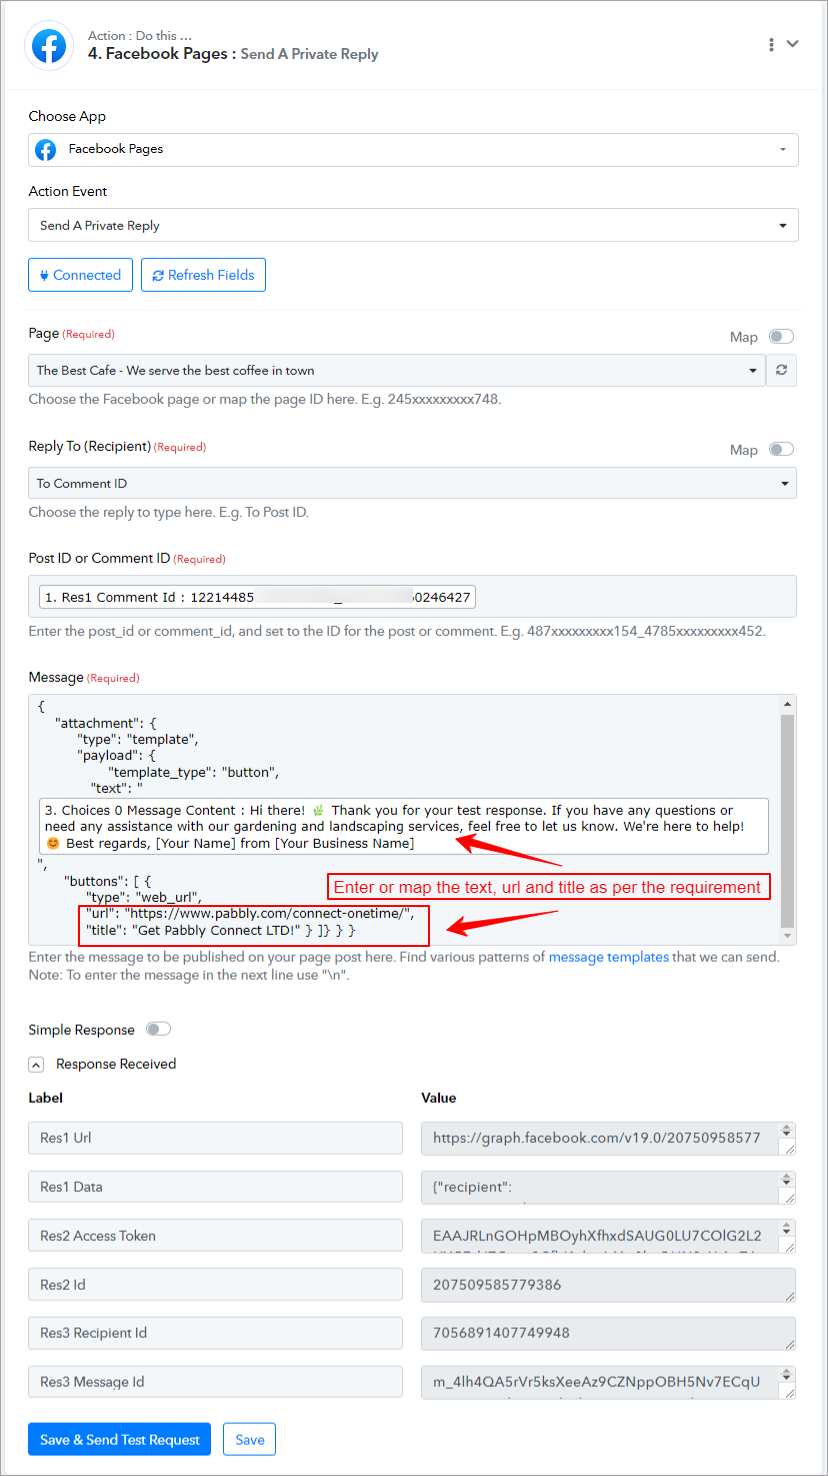Click the Res1 Data label field
This screenshot has height=1476, width=828.
215,1187
